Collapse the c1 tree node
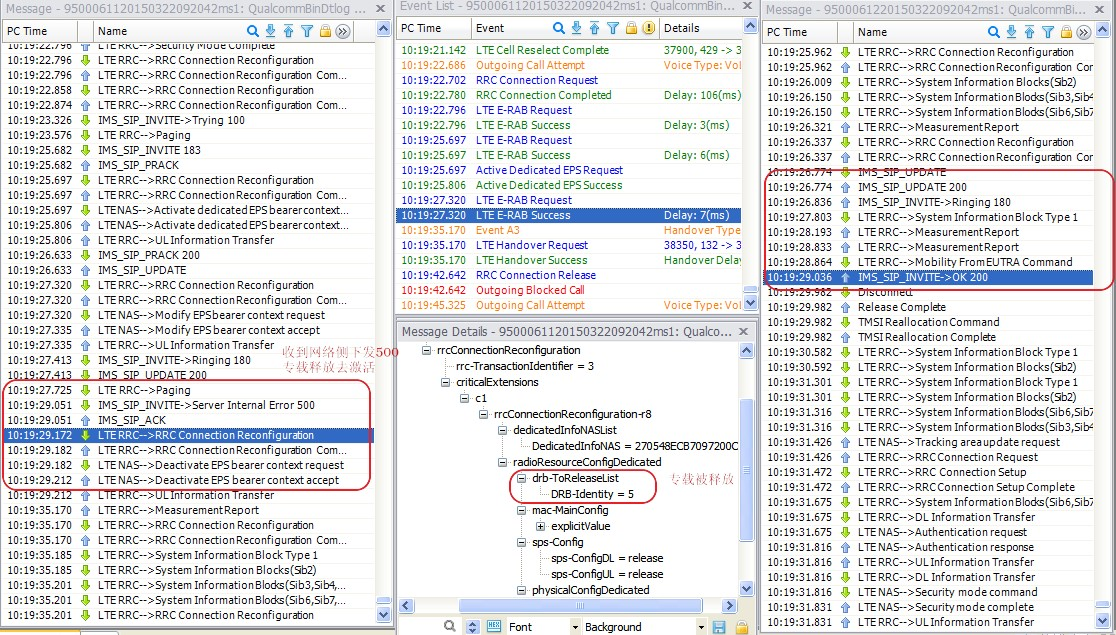The height and width of the screenshot is (635, 1116). (465, 398)
